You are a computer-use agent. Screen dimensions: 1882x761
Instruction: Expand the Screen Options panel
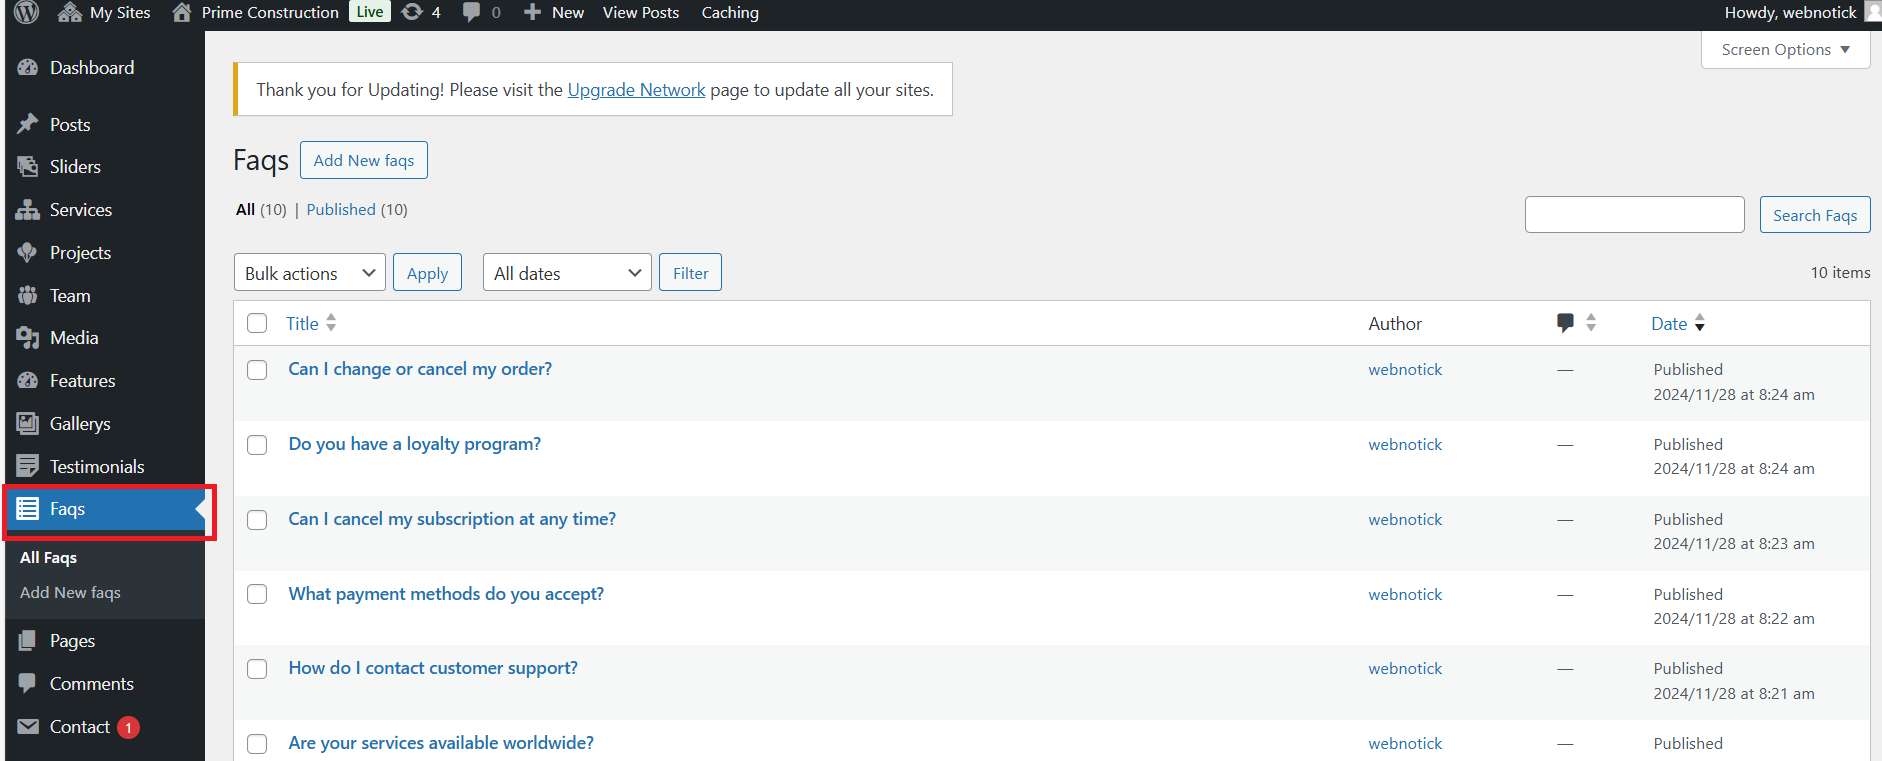(1785, 50)
